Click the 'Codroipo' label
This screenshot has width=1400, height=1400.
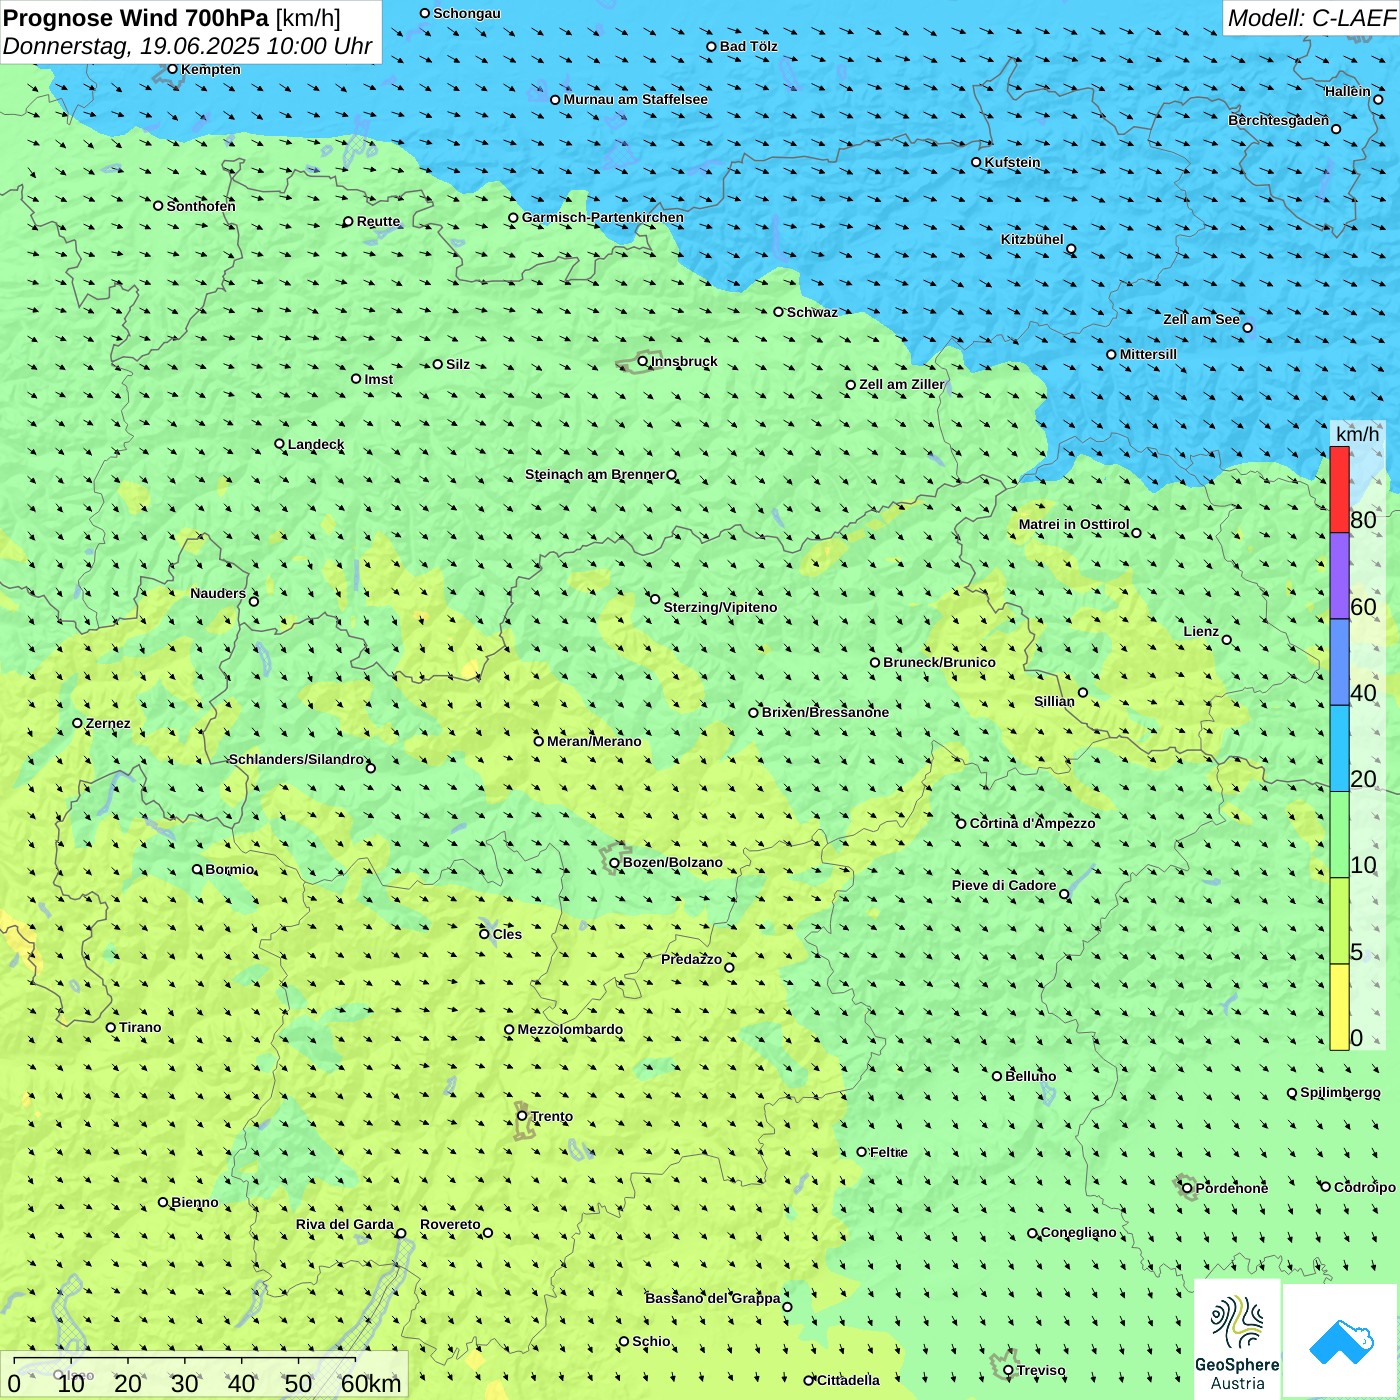click(1365, 1187)
